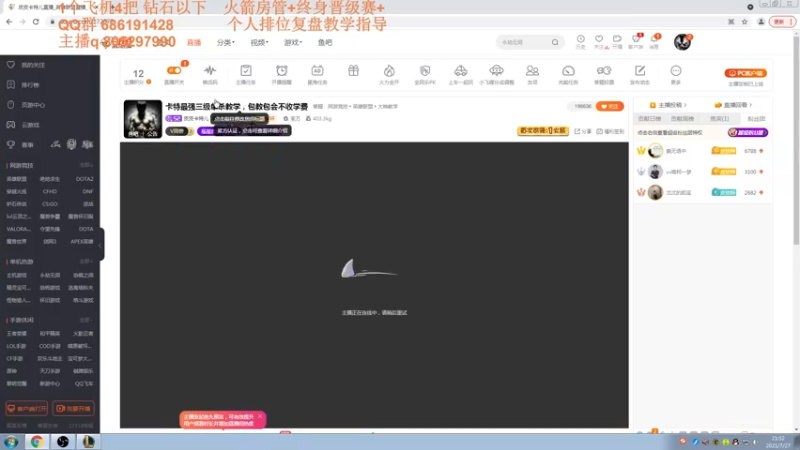Screen dimensions: 800x450
Task: Switch to the 贡献日榜 tab
Action: 649,119
